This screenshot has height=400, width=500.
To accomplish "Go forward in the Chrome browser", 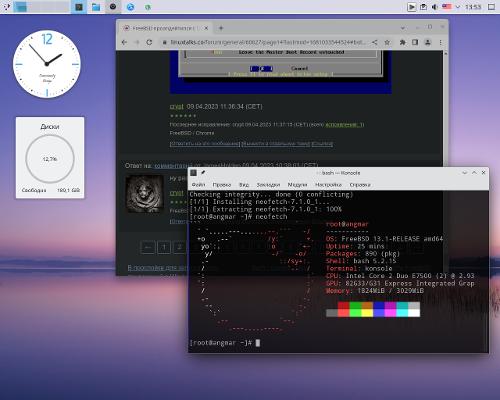I will (137, 42).
